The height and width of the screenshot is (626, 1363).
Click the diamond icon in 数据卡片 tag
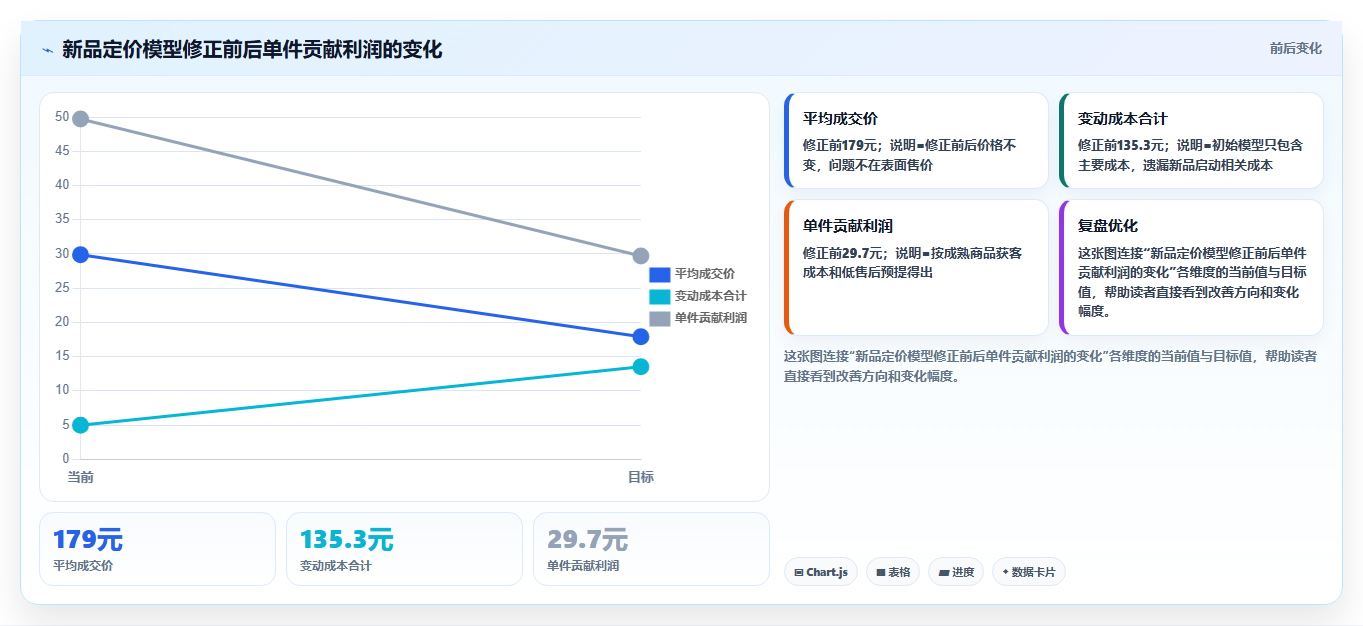(x=1005, y=572)
